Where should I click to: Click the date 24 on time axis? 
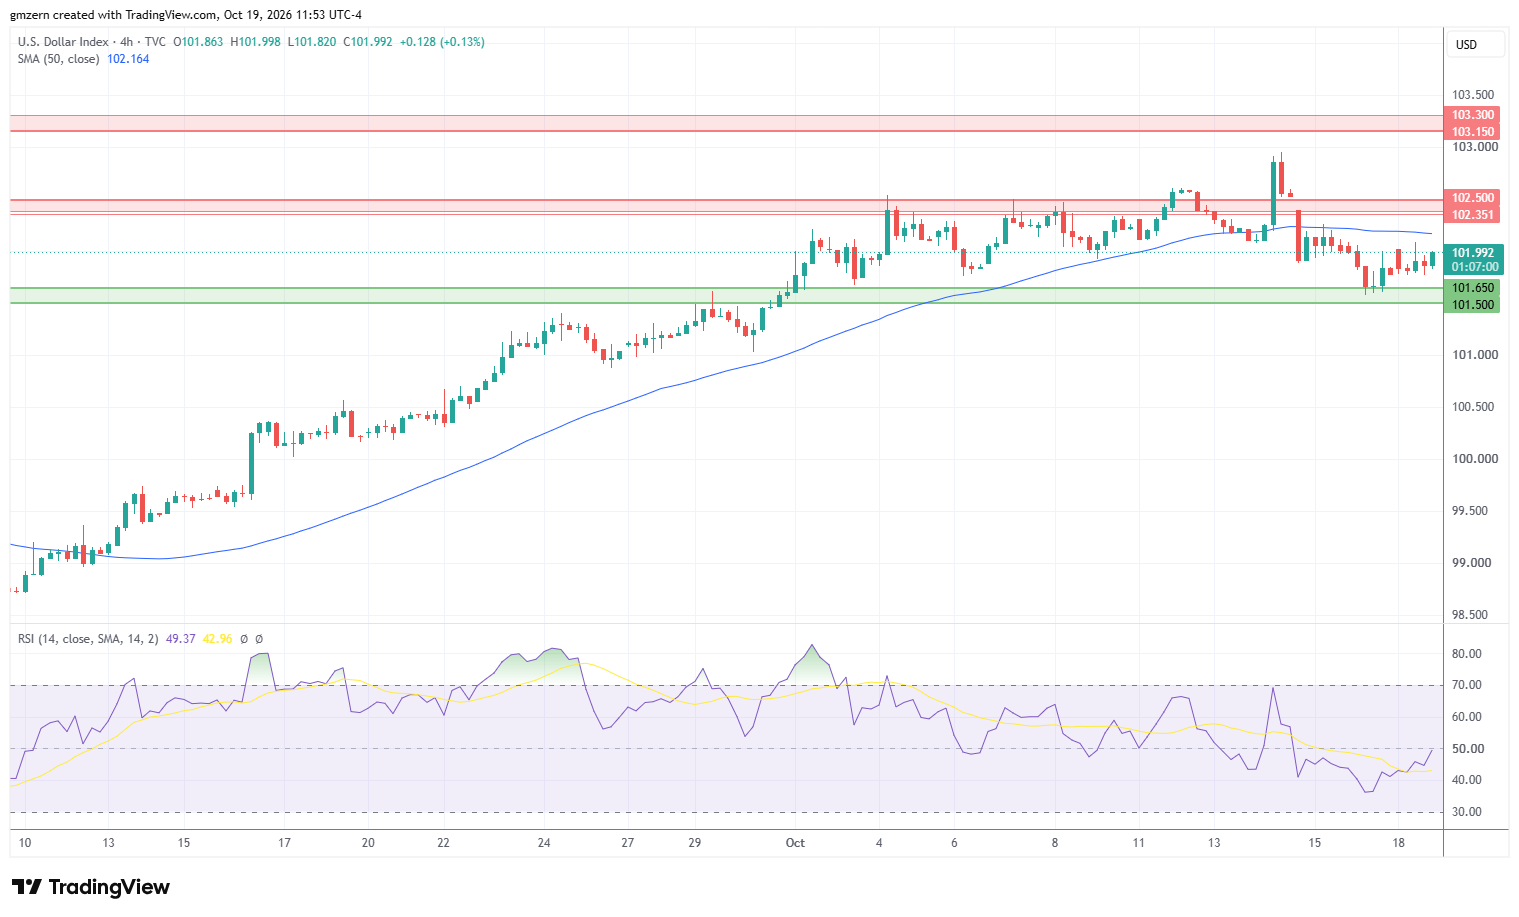tap(544, 843)
